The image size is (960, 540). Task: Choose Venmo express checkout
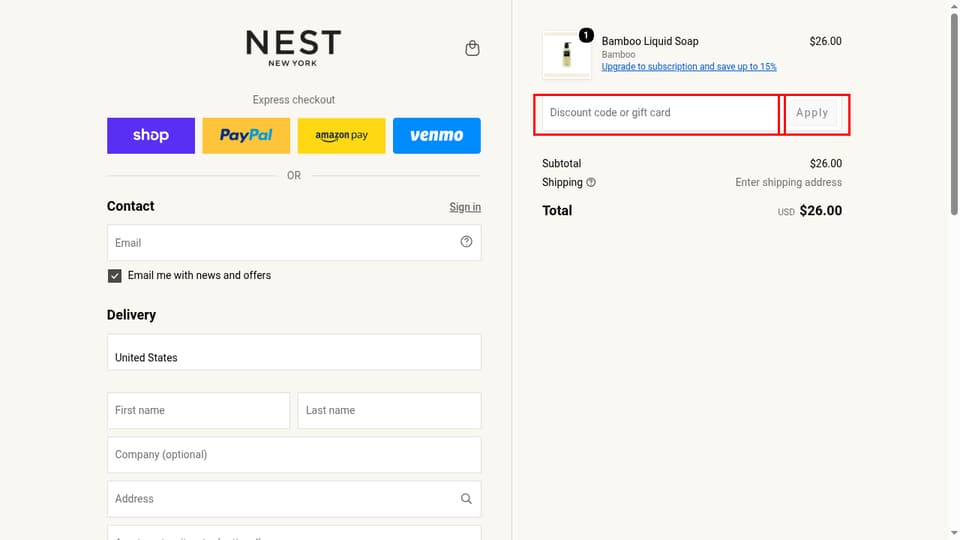[437, 135]
